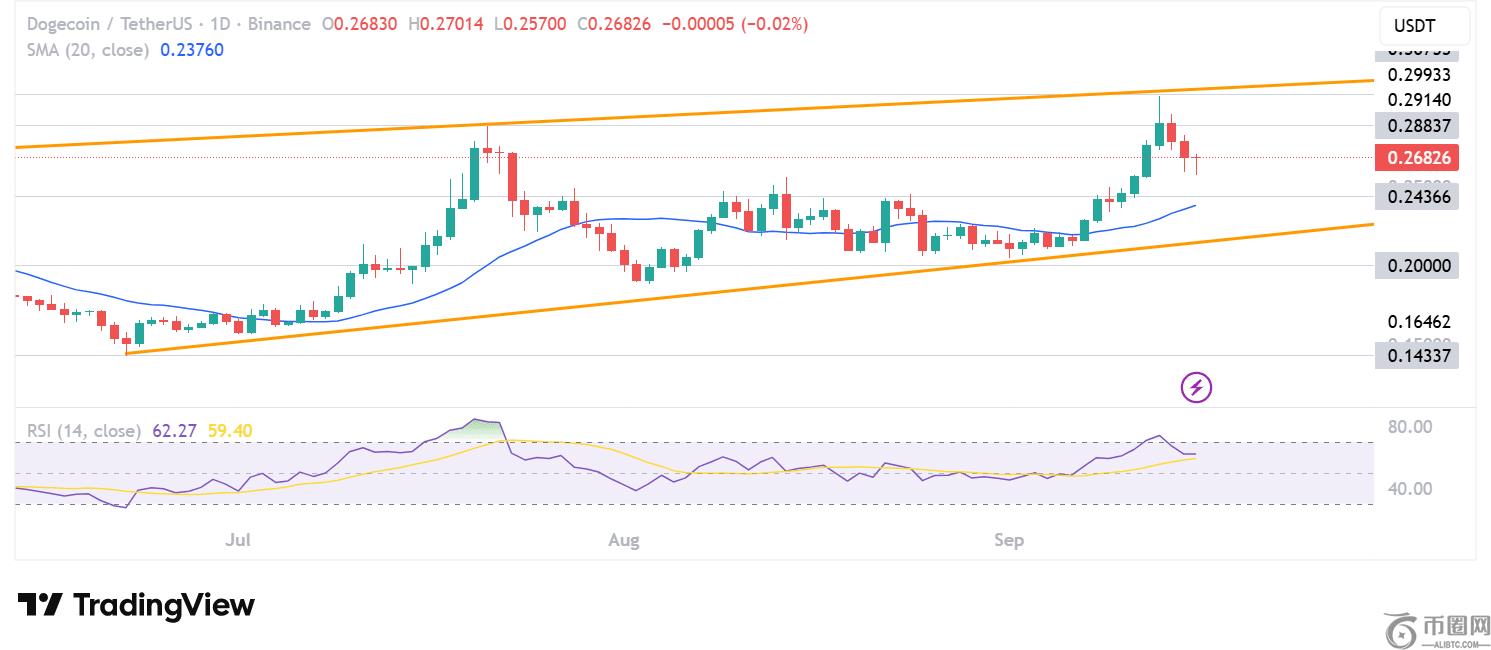
Task: Select the 0.14337 price level label
Action: (1416, 355)
